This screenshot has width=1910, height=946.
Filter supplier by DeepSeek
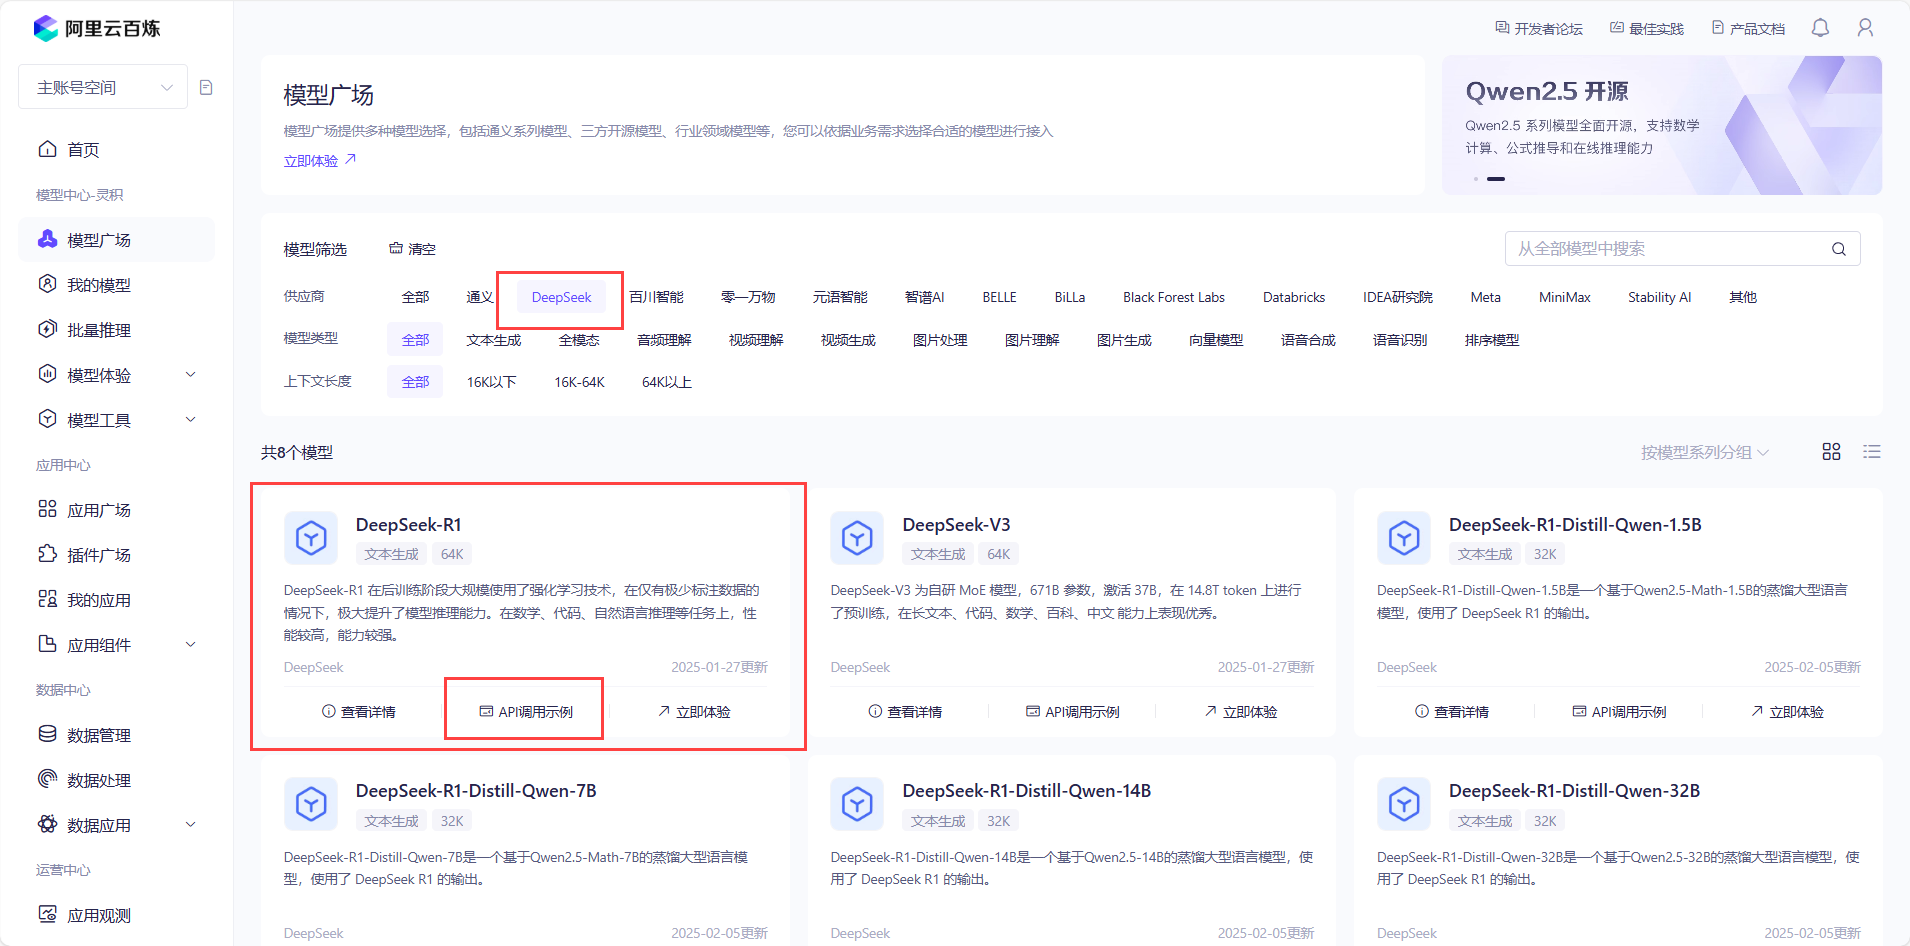561,297
